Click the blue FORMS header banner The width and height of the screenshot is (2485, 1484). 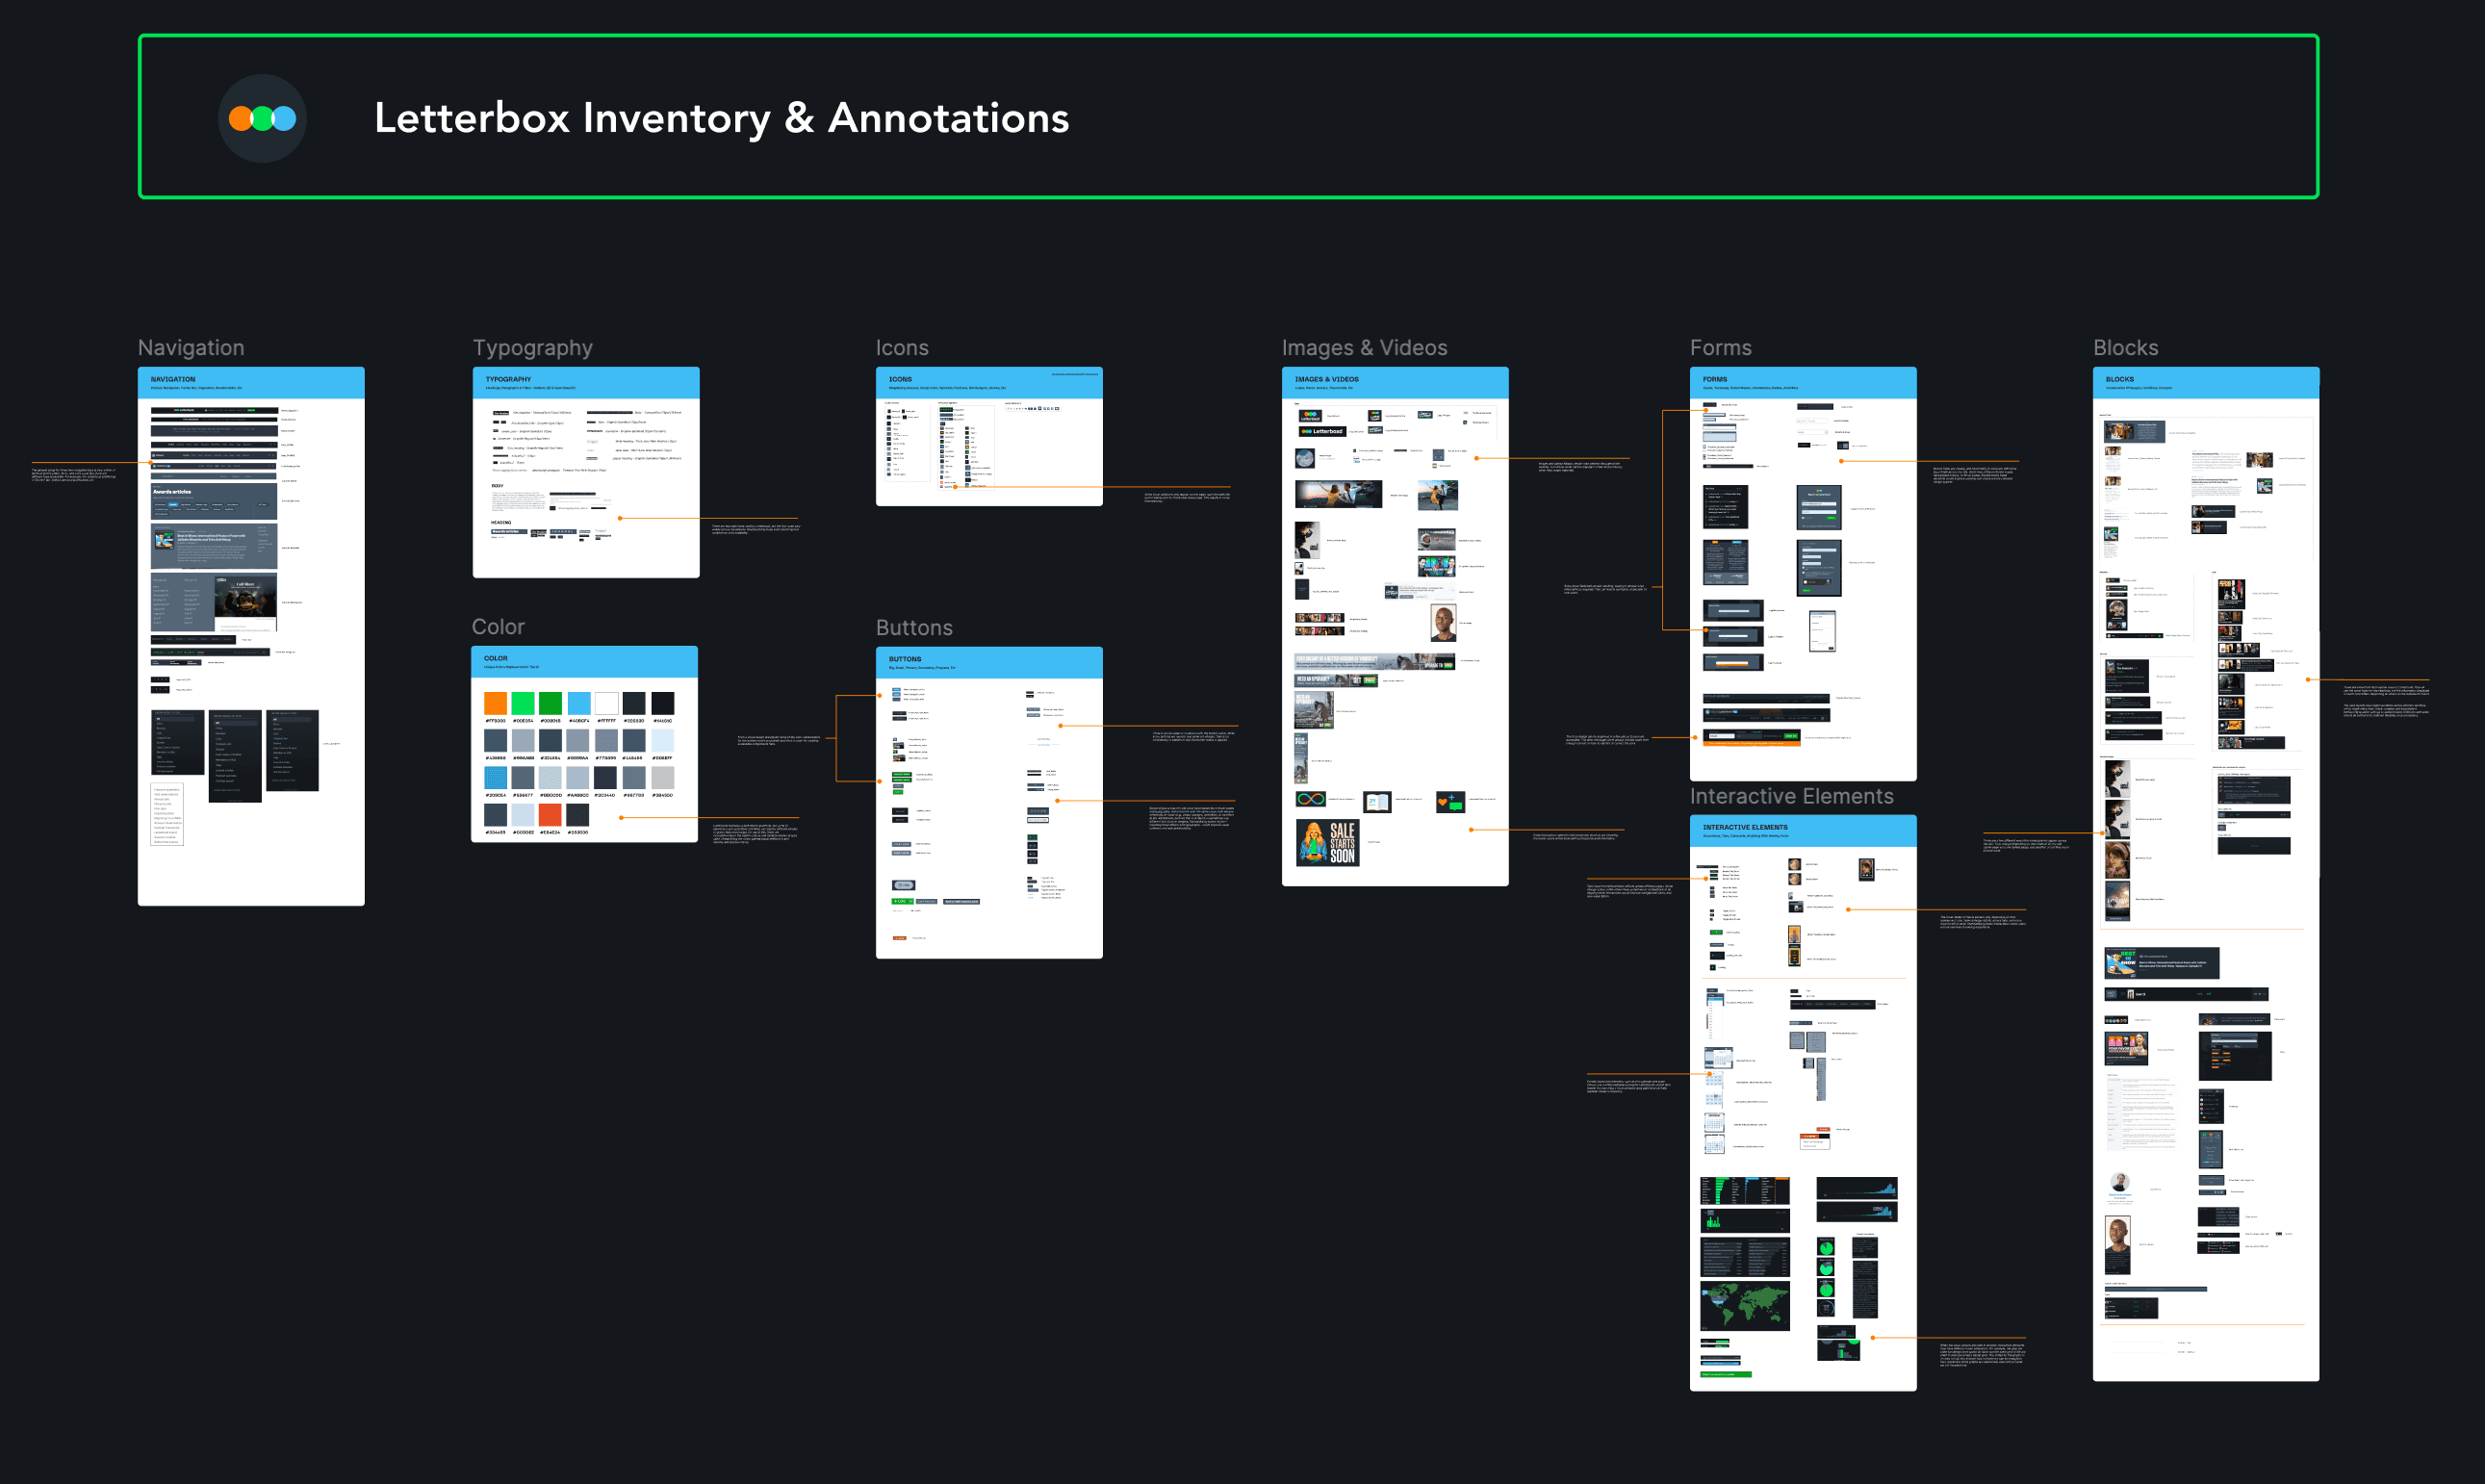1802,382
